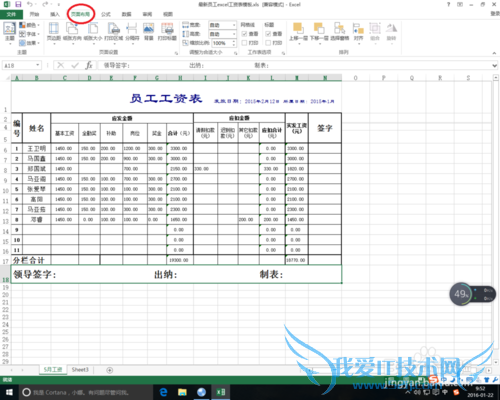Click the Print Titles (打印标题) button
The height and width of the screenshot is (400, 500).
167,32
